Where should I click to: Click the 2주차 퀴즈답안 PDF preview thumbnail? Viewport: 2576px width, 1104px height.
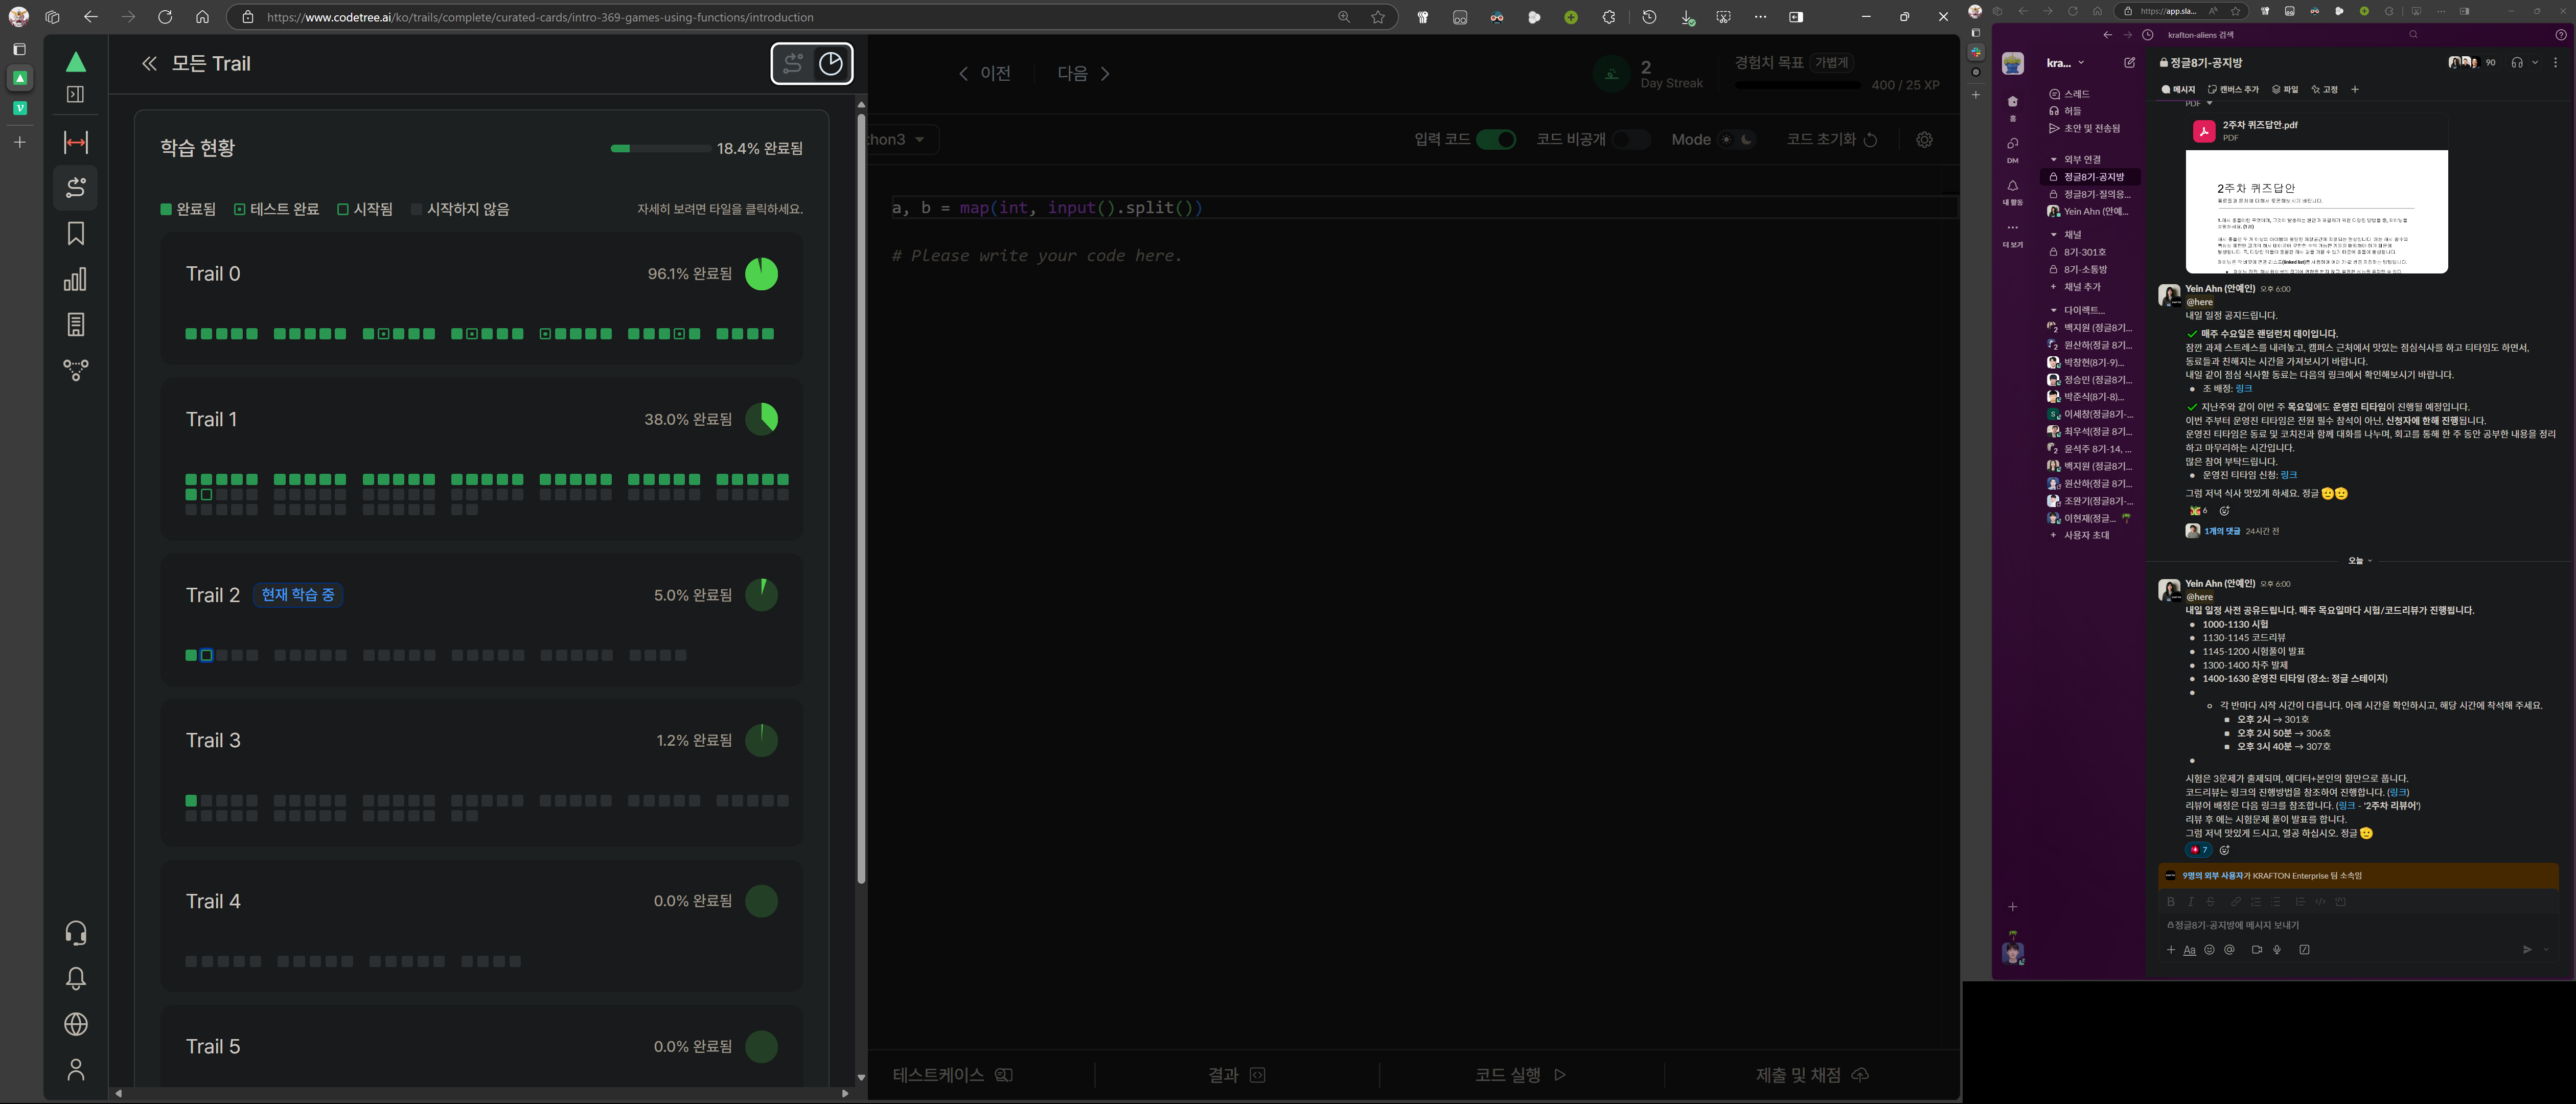pos(2316,211)
